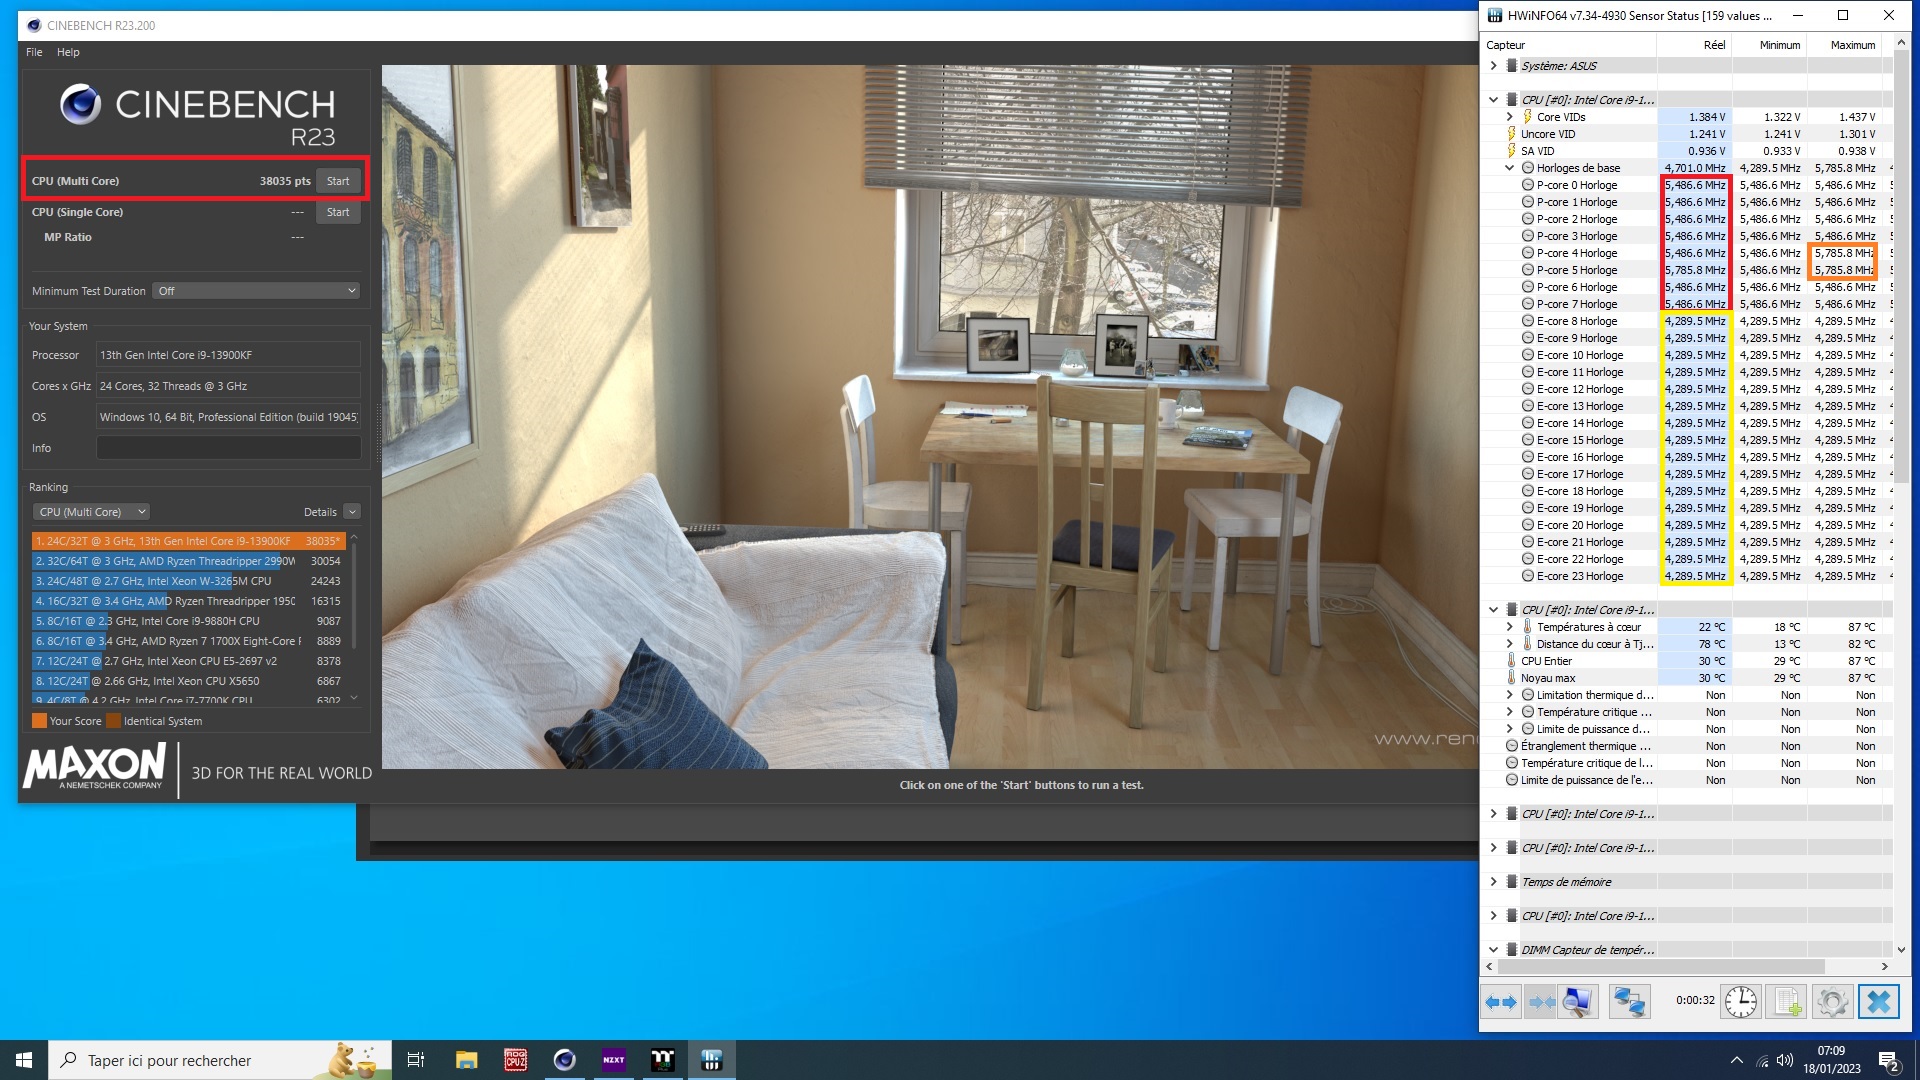The width and height of the screenshot is (1920, 1080).
Task: Open HWiNFO remote network computers icon
Action: point(1629,1001)
